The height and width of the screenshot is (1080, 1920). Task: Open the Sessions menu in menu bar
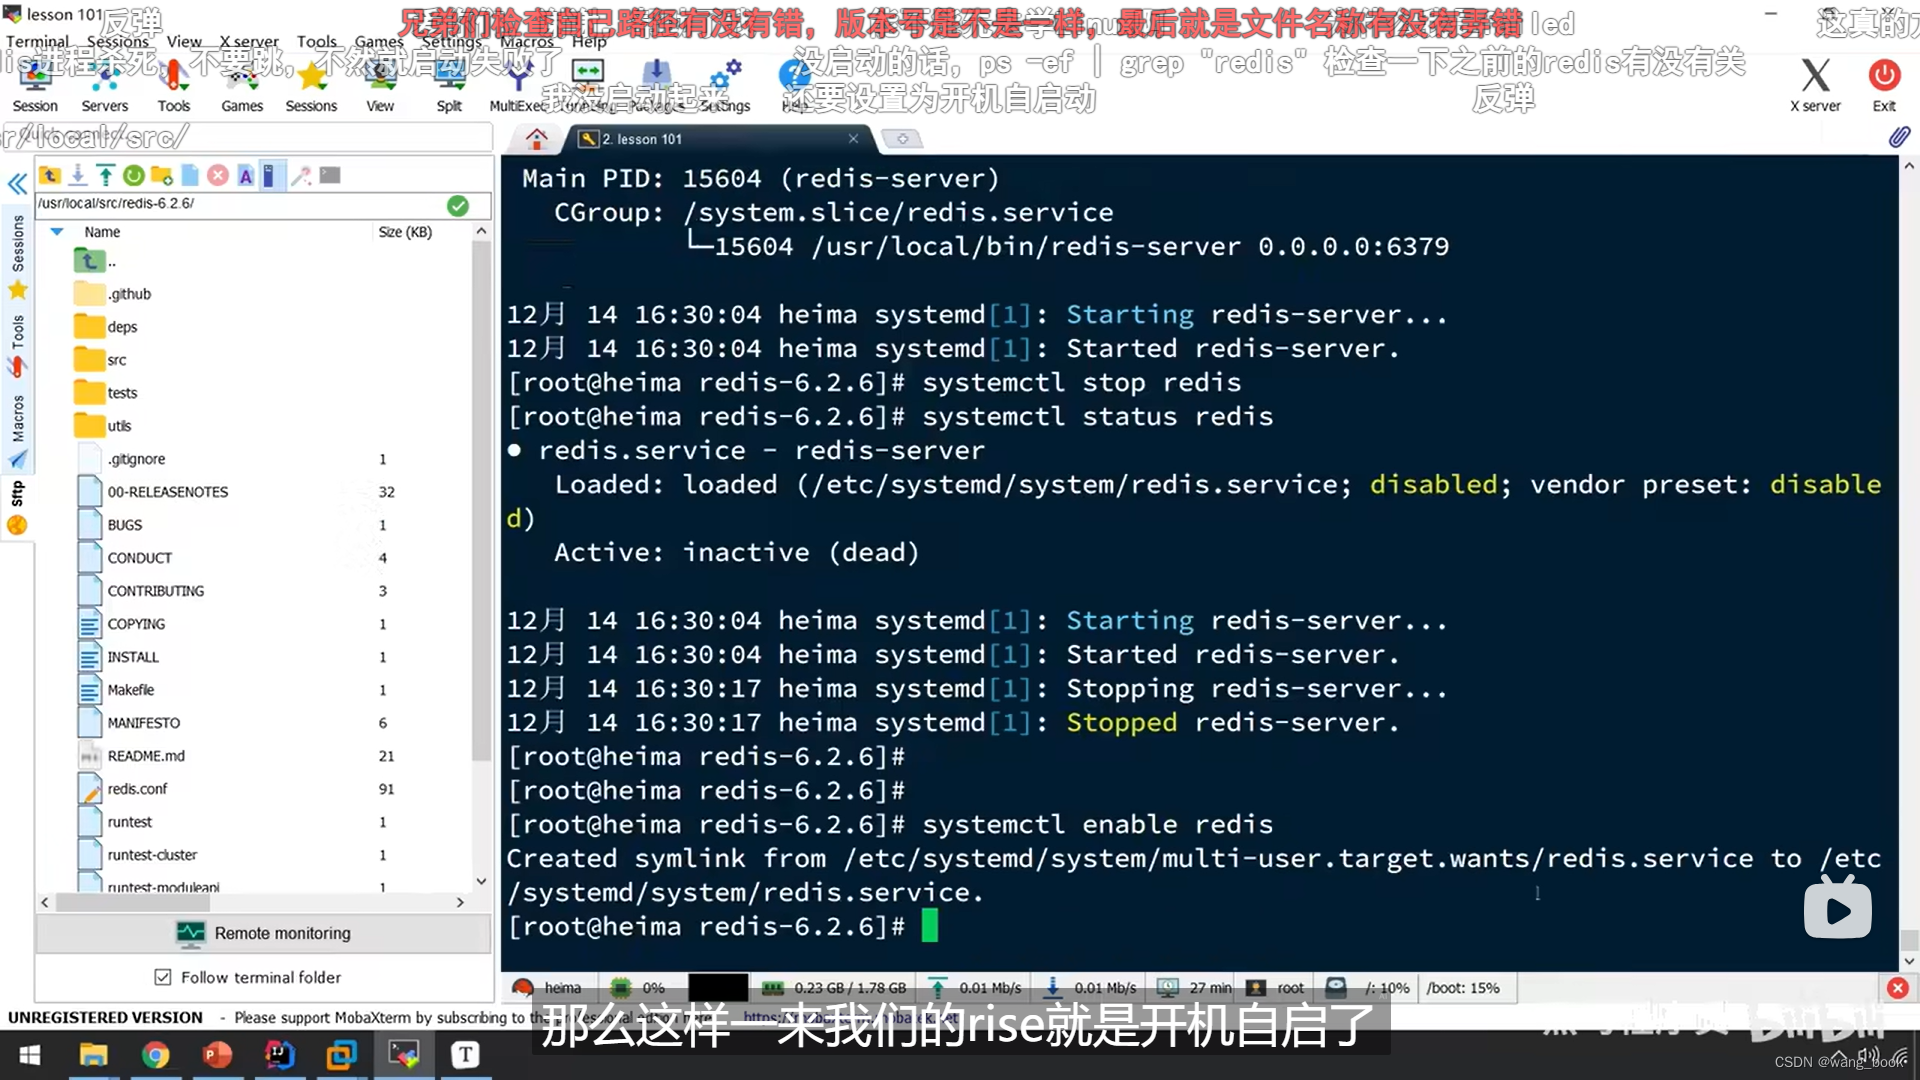(x=115, y=41)
